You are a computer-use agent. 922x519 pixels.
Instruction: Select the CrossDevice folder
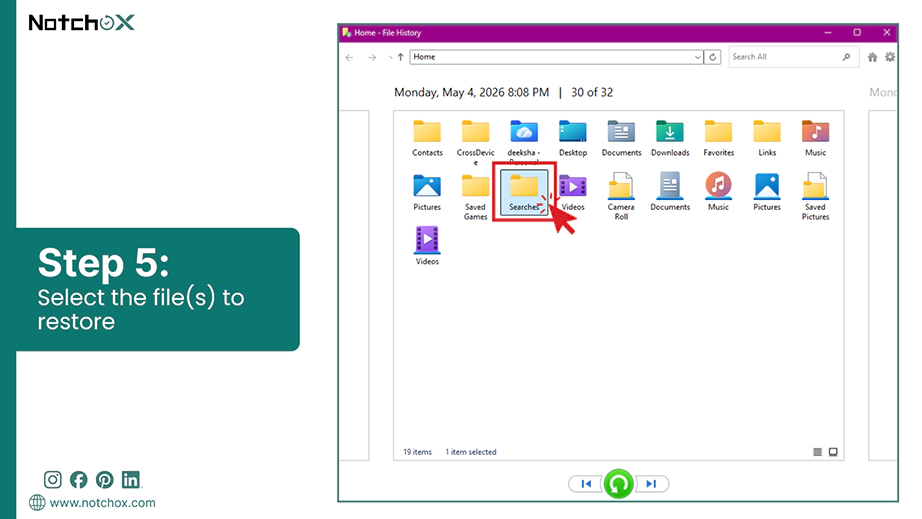point(475,142)
